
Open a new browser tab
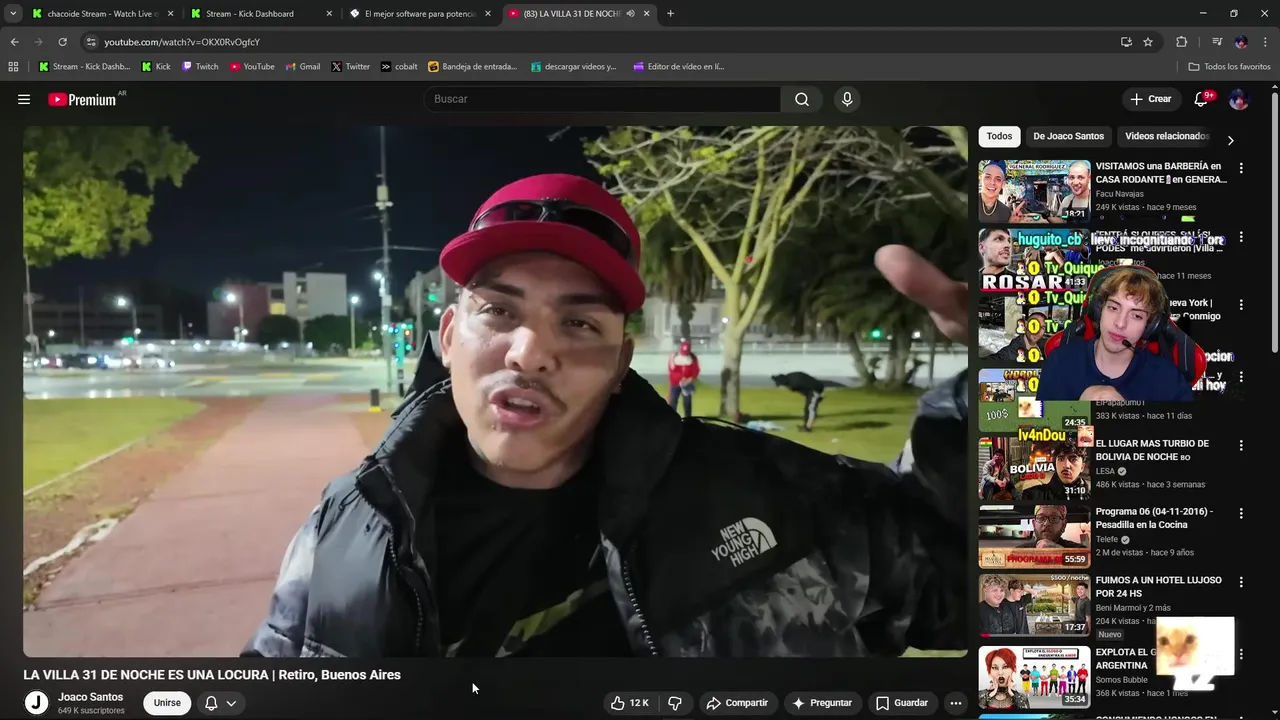[x=670, y=14]
